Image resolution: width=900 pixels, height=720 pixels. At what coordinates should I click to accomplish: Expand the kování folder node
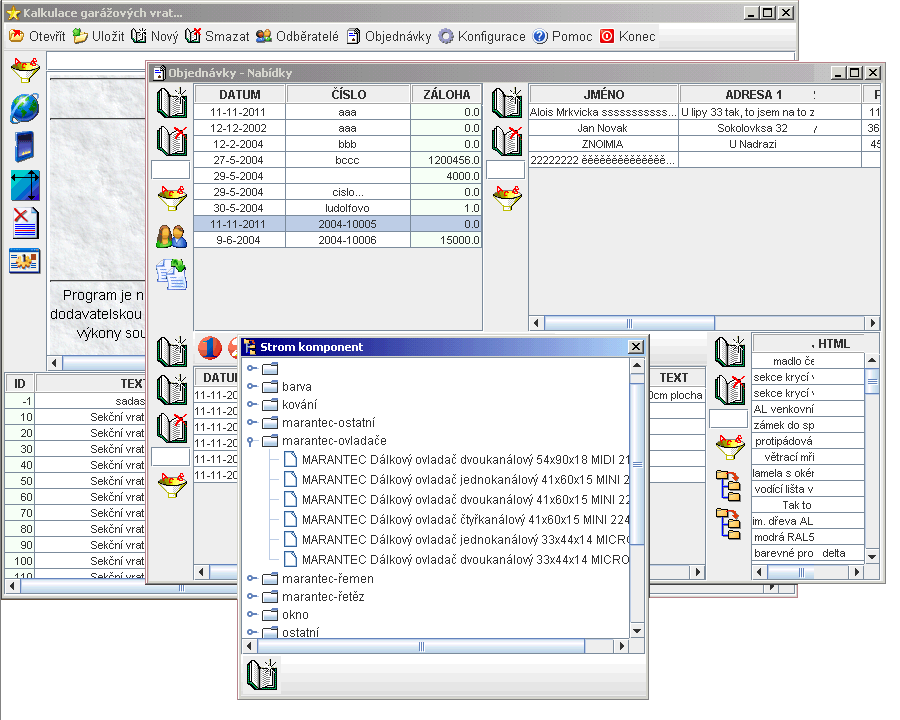click(251, 404)
